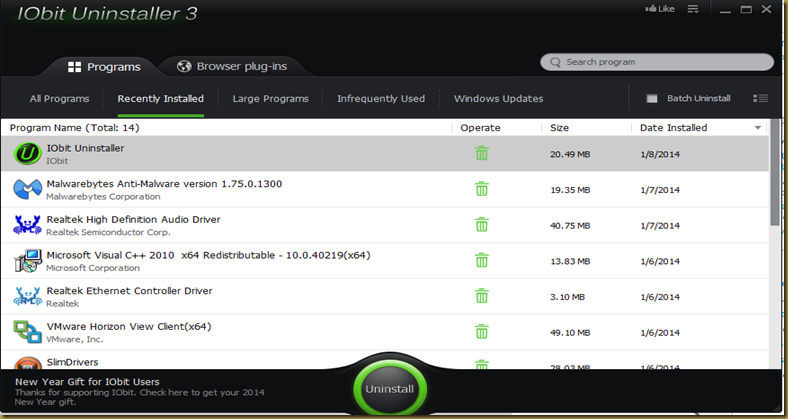Click the VMware, Inc. publisher text
The height and width of the screenshot is (419, 788).
pyautogui.click(x=74, y=339)
